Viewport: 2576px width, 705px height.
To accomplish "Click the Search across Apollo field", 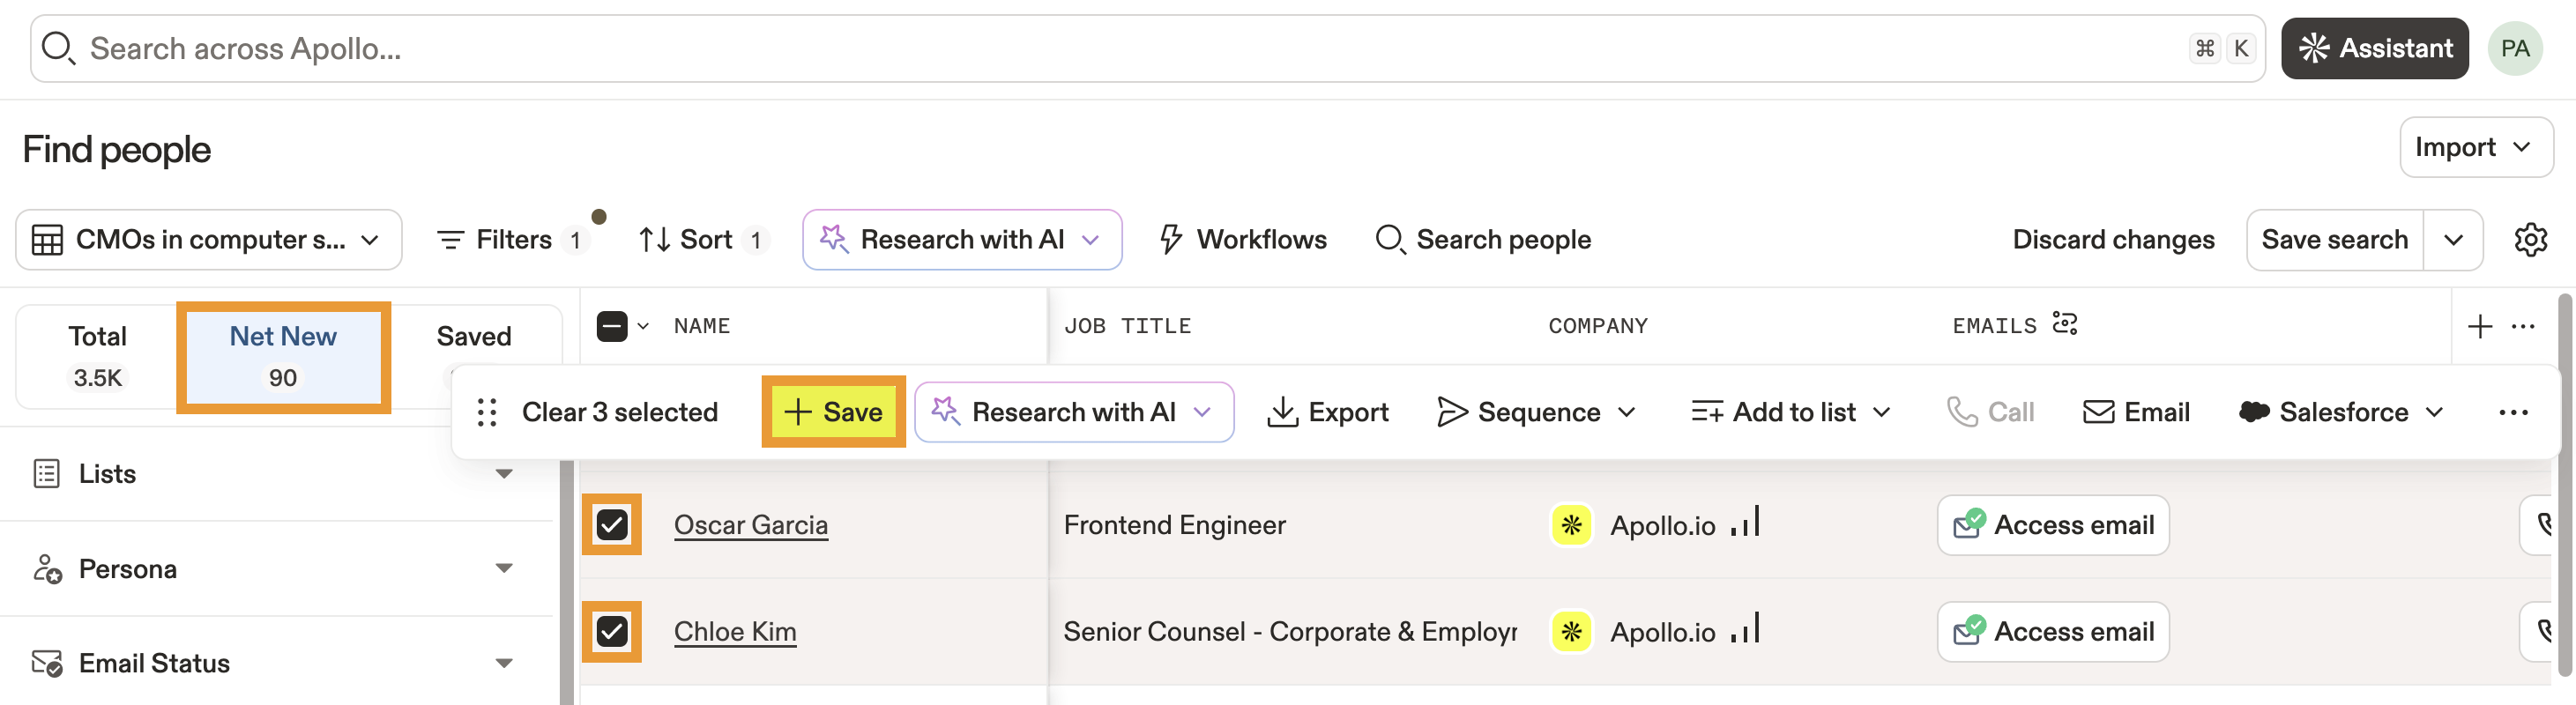I will click(x=1100, y=48).
